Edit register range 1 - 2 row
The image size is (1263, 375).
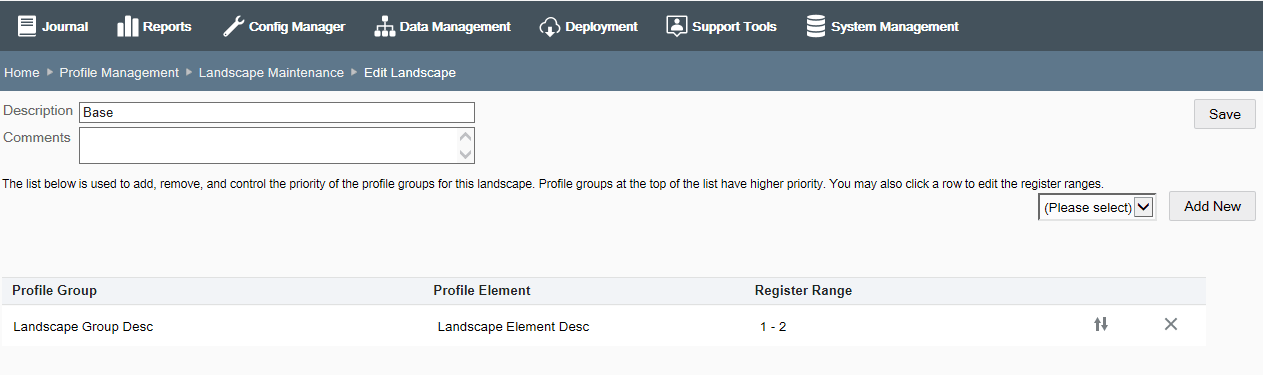604,326
